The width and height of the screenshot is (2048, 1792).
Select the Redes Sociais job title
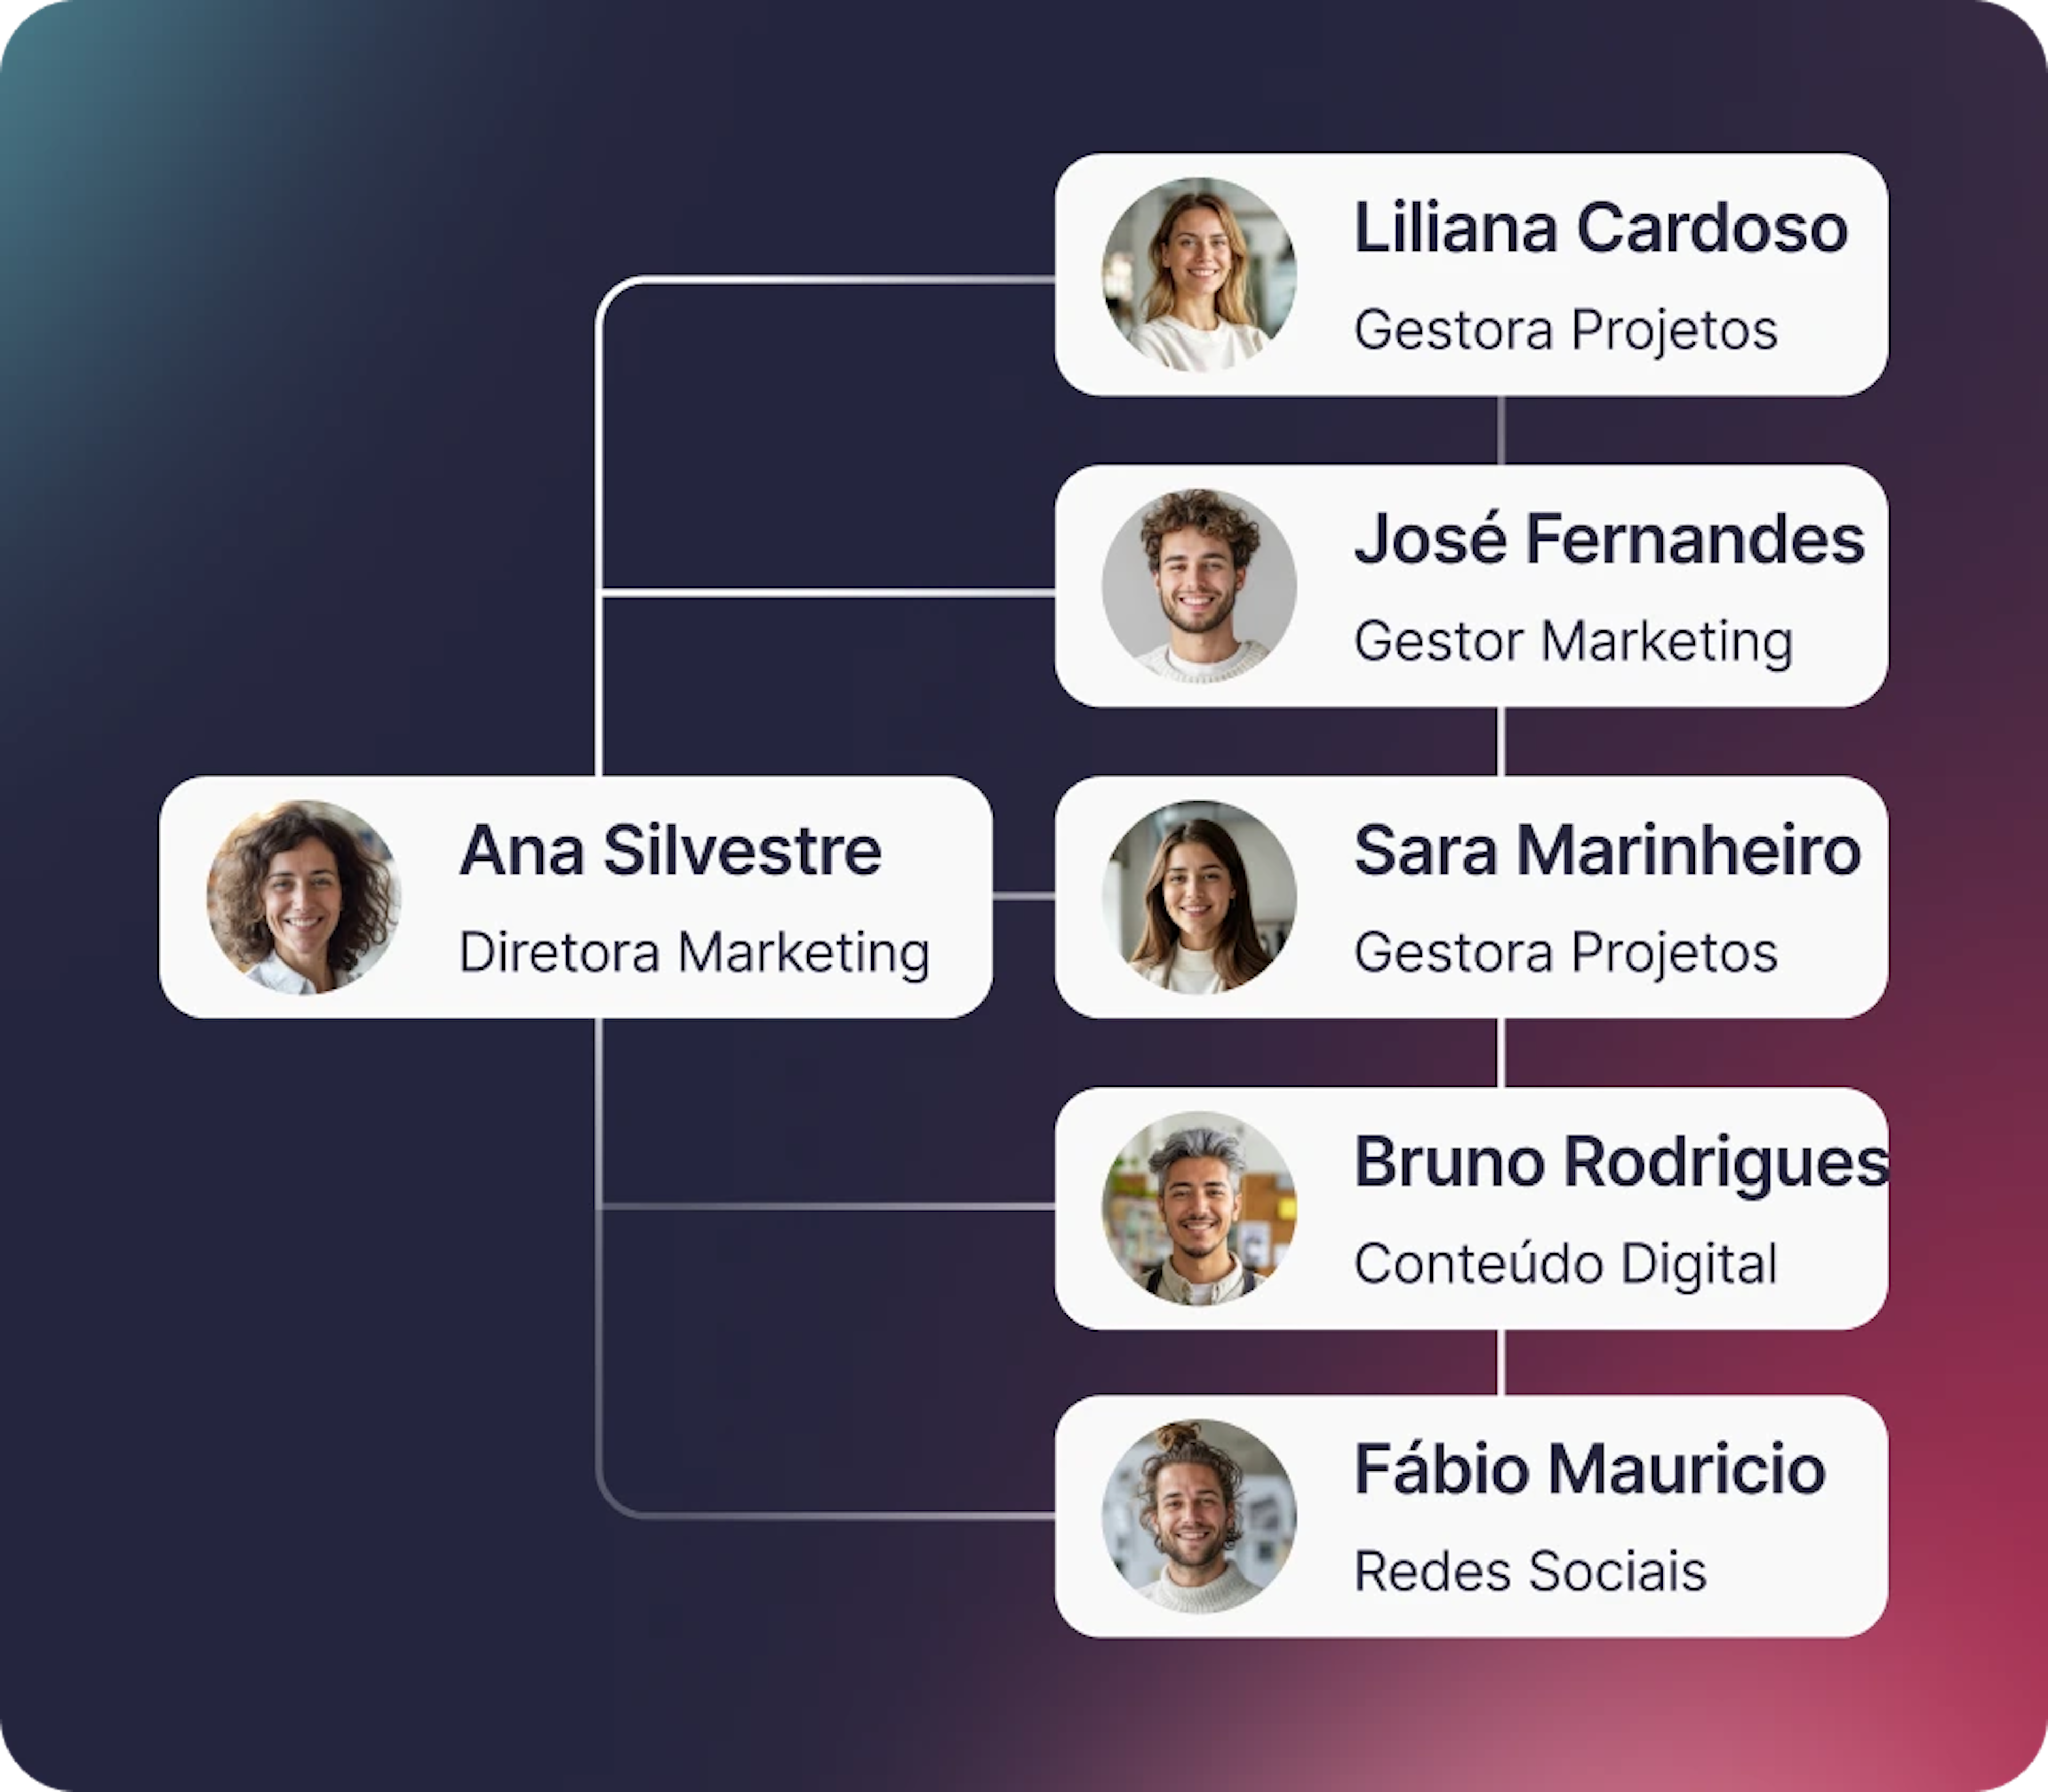(1530, 1571)
